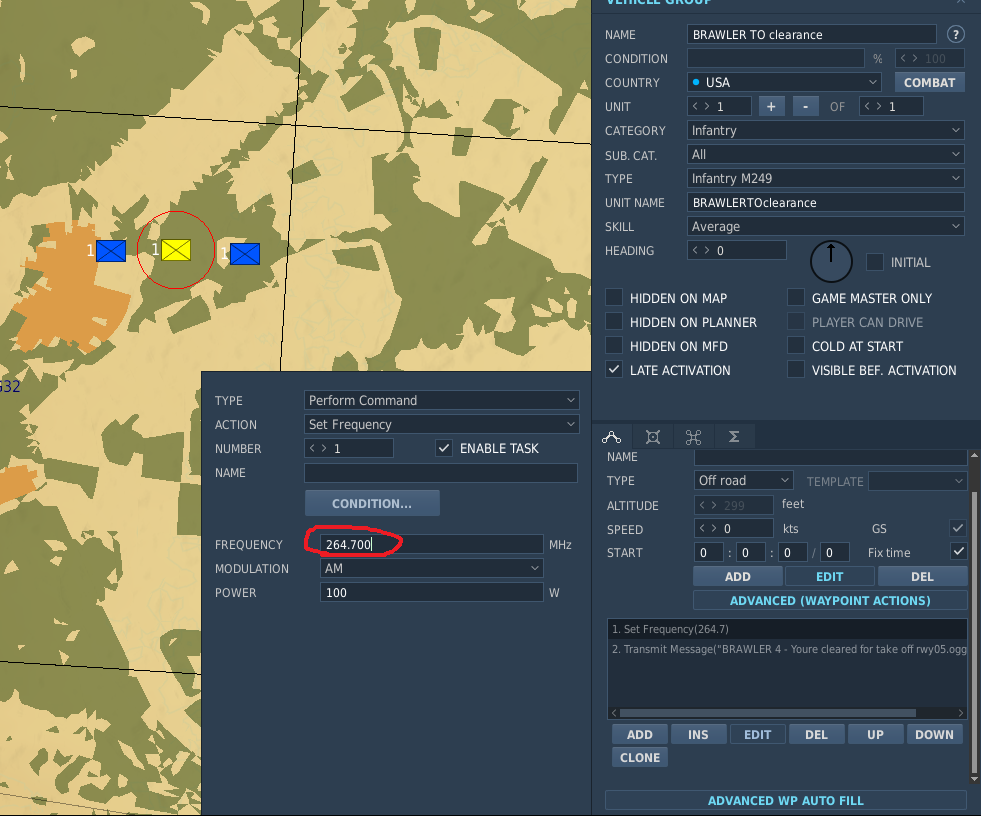Click the actions list EDIT button

coord(757,734)
